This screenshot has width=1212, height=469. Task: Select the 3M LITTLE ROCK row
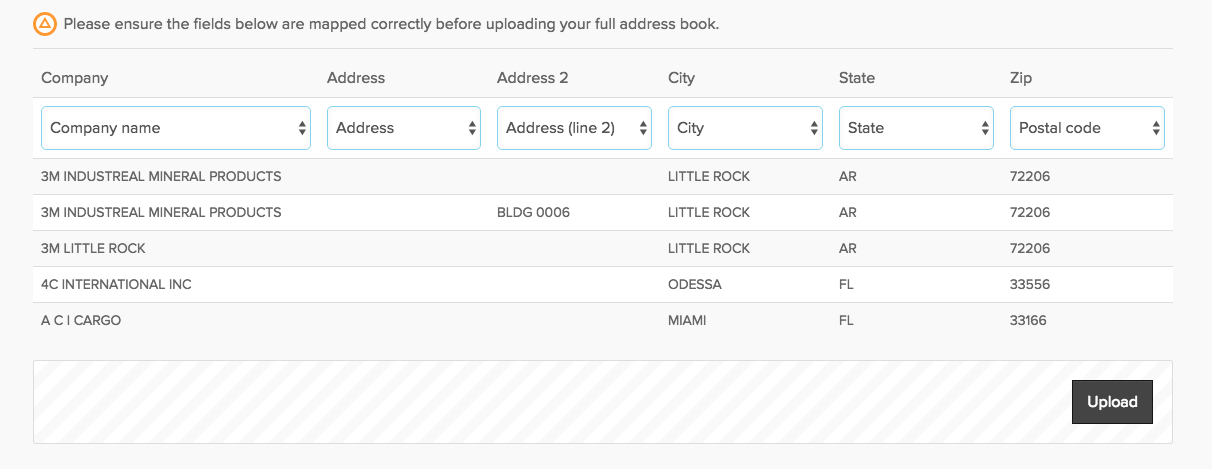[x=603, y=249]
